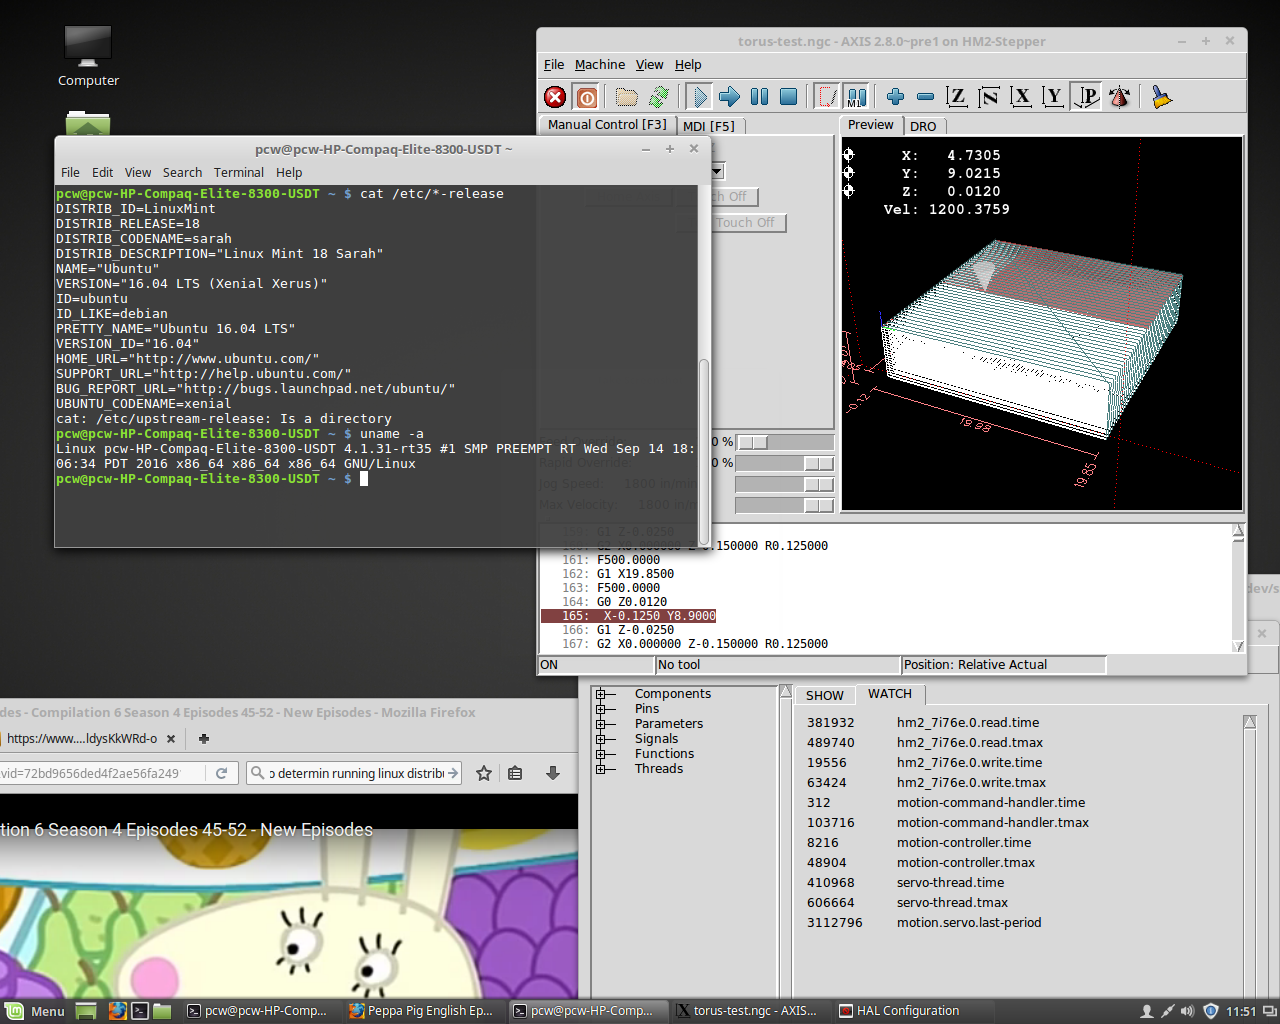Toggle skip lines with slash icon
1280x1024 pixels.
coord(827,97)
